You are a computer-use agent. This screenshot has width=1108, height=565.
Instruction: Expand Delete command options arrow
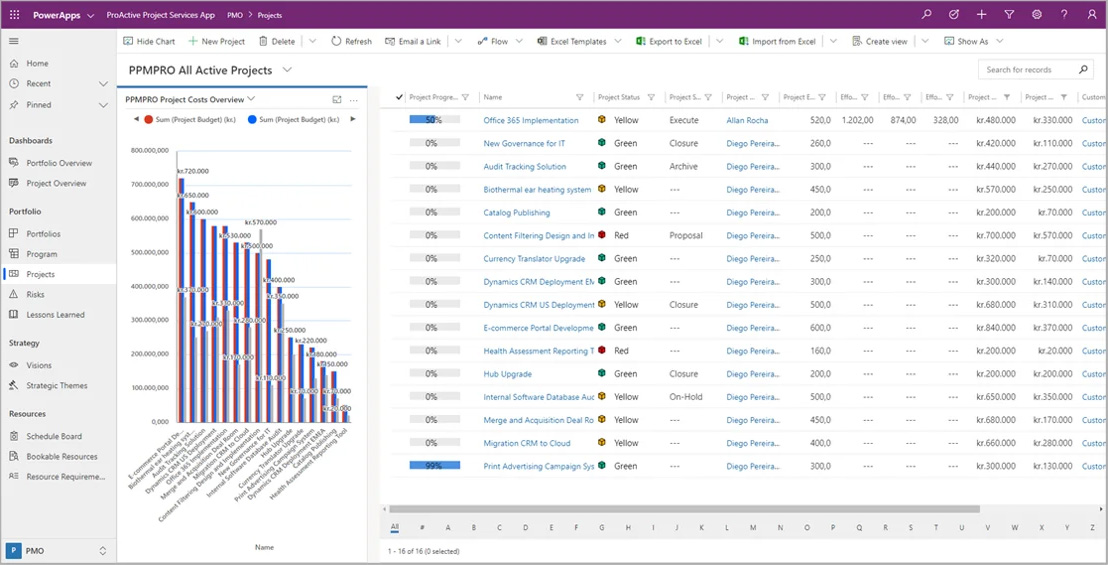(313, 42)
